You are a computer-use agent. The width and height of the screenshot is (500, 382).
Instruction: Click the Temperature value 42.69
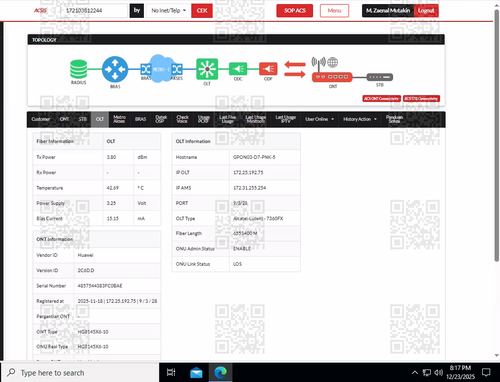coord(112,188)
